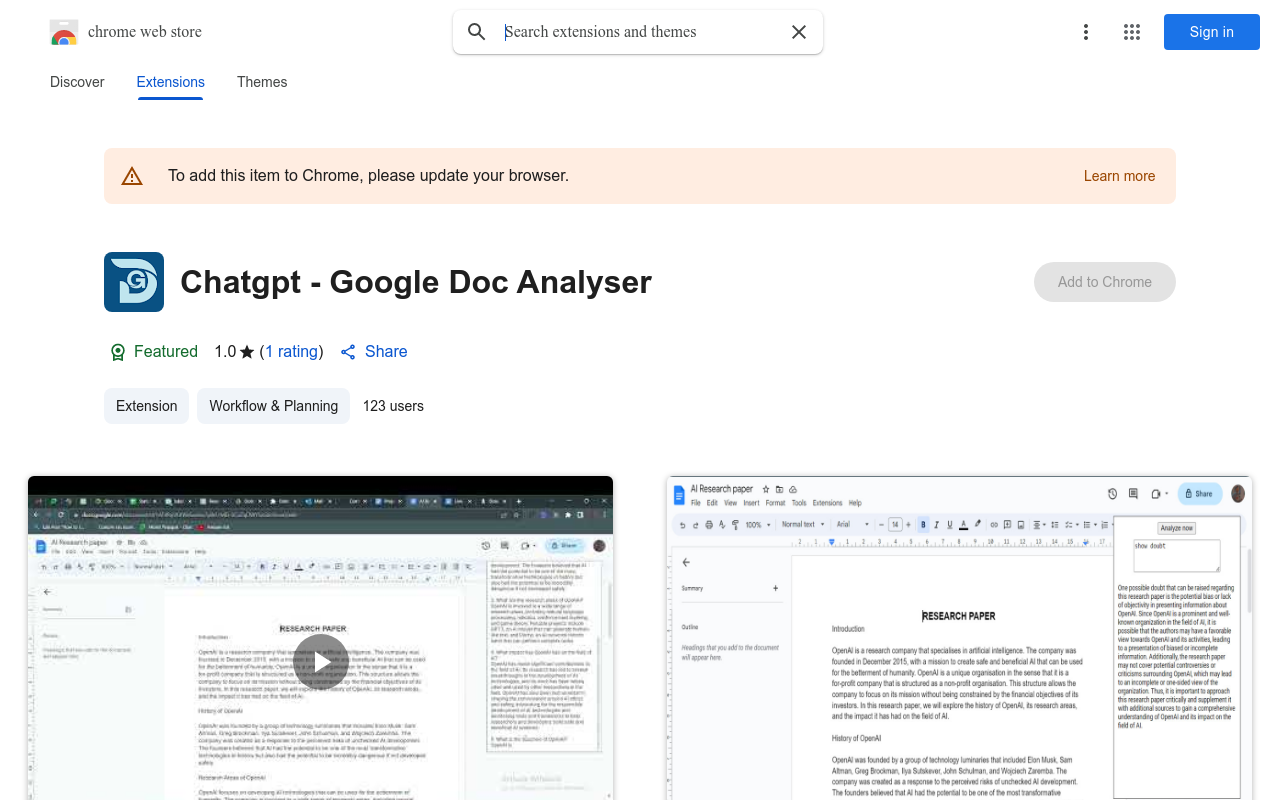Click the Chrome Web Store logo
This screenshot has width=1280, height=800.
[64, 32]
